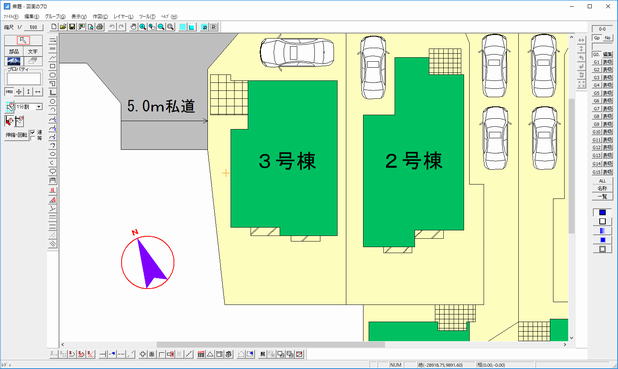Toggle visibility button for layer G5
The image size is (618, 369).
pos(607,93)
